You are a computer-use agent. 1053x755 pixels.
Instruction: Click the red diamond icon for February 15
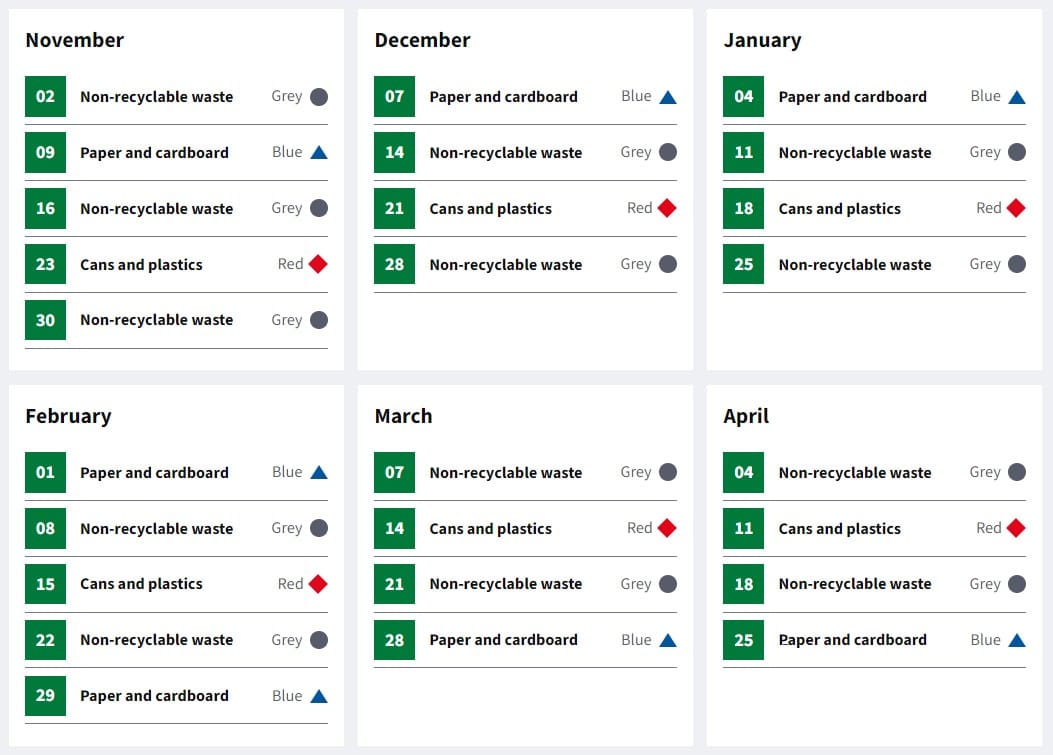pos(318,584)
